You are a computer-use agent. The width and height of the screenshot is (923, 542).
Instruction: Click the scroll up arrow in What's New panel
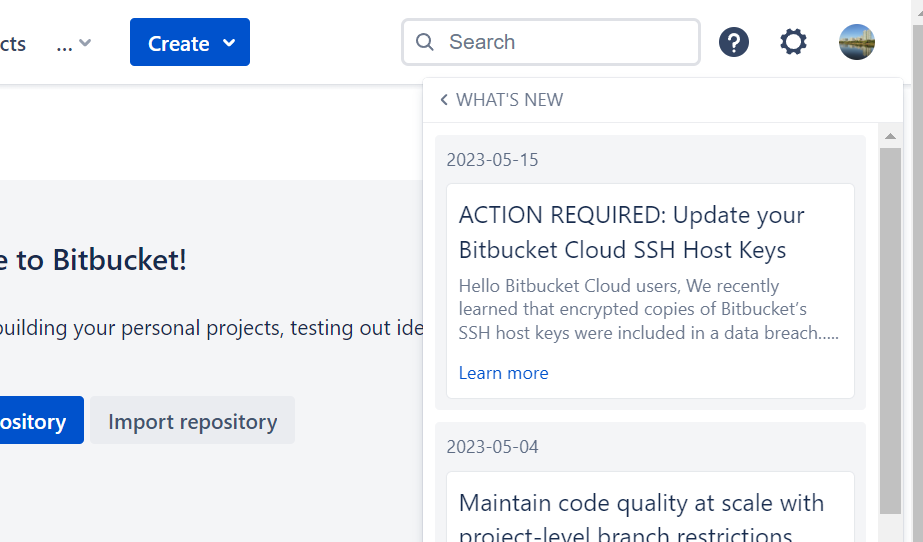click(x=890, y=136)
